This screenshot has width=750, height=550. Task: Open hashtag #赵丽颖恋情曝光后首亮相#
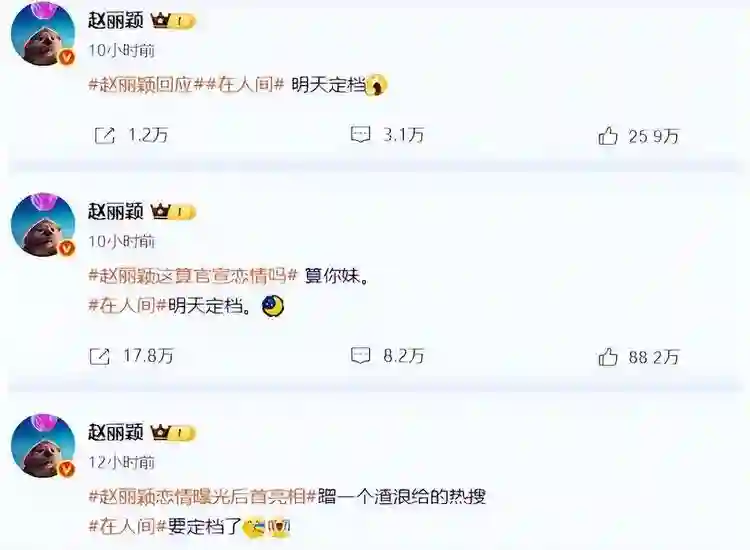click(x=203, y=497)
